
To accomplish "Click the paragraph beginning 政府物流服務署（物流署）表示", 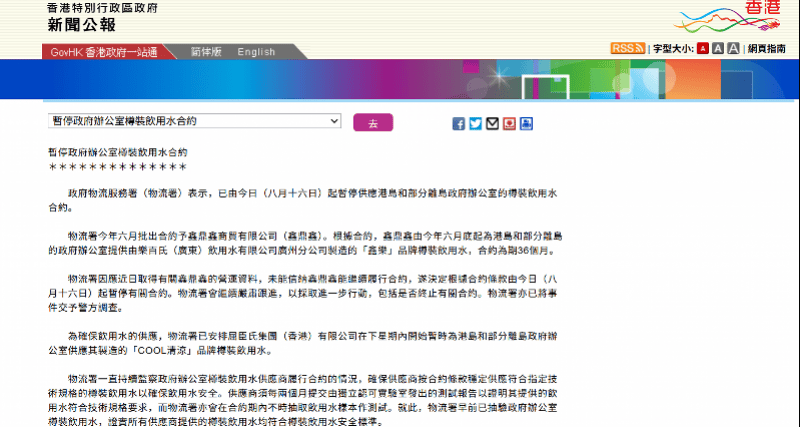I will 303,200.
